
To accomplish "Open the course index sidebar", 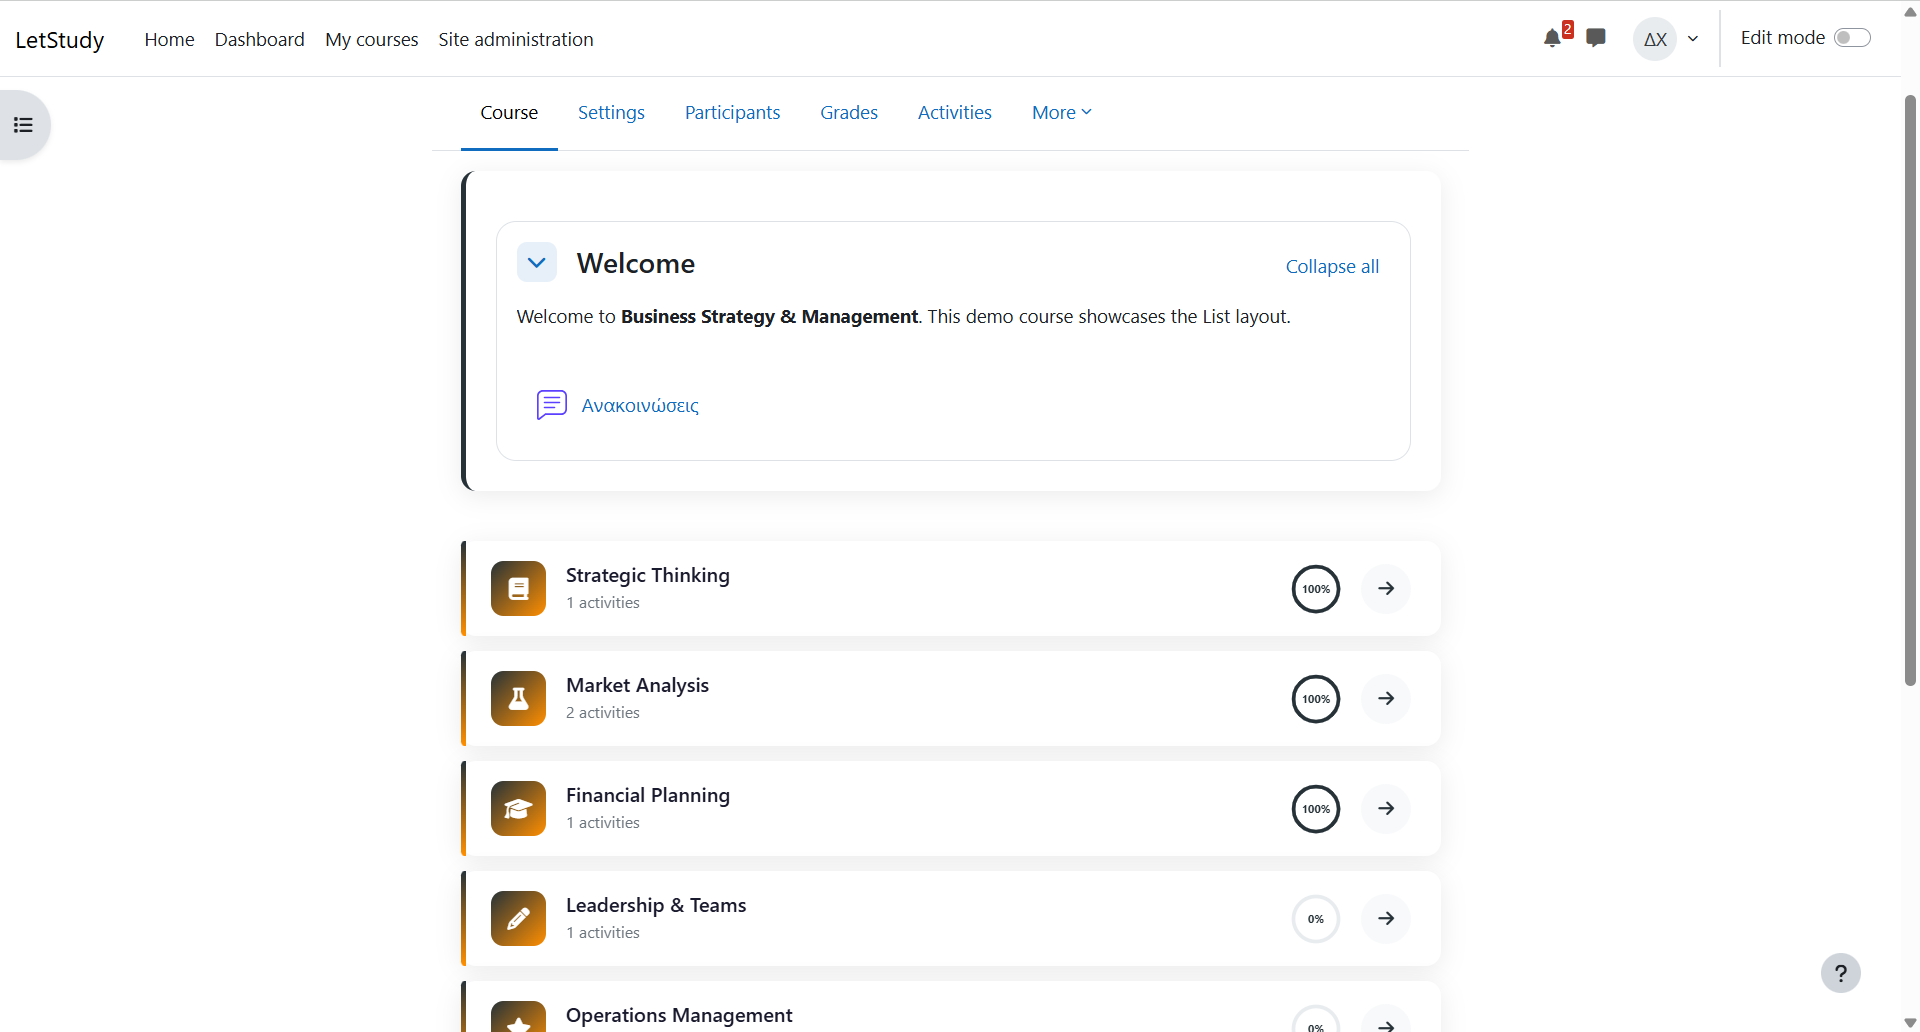I will coord(23,124).
